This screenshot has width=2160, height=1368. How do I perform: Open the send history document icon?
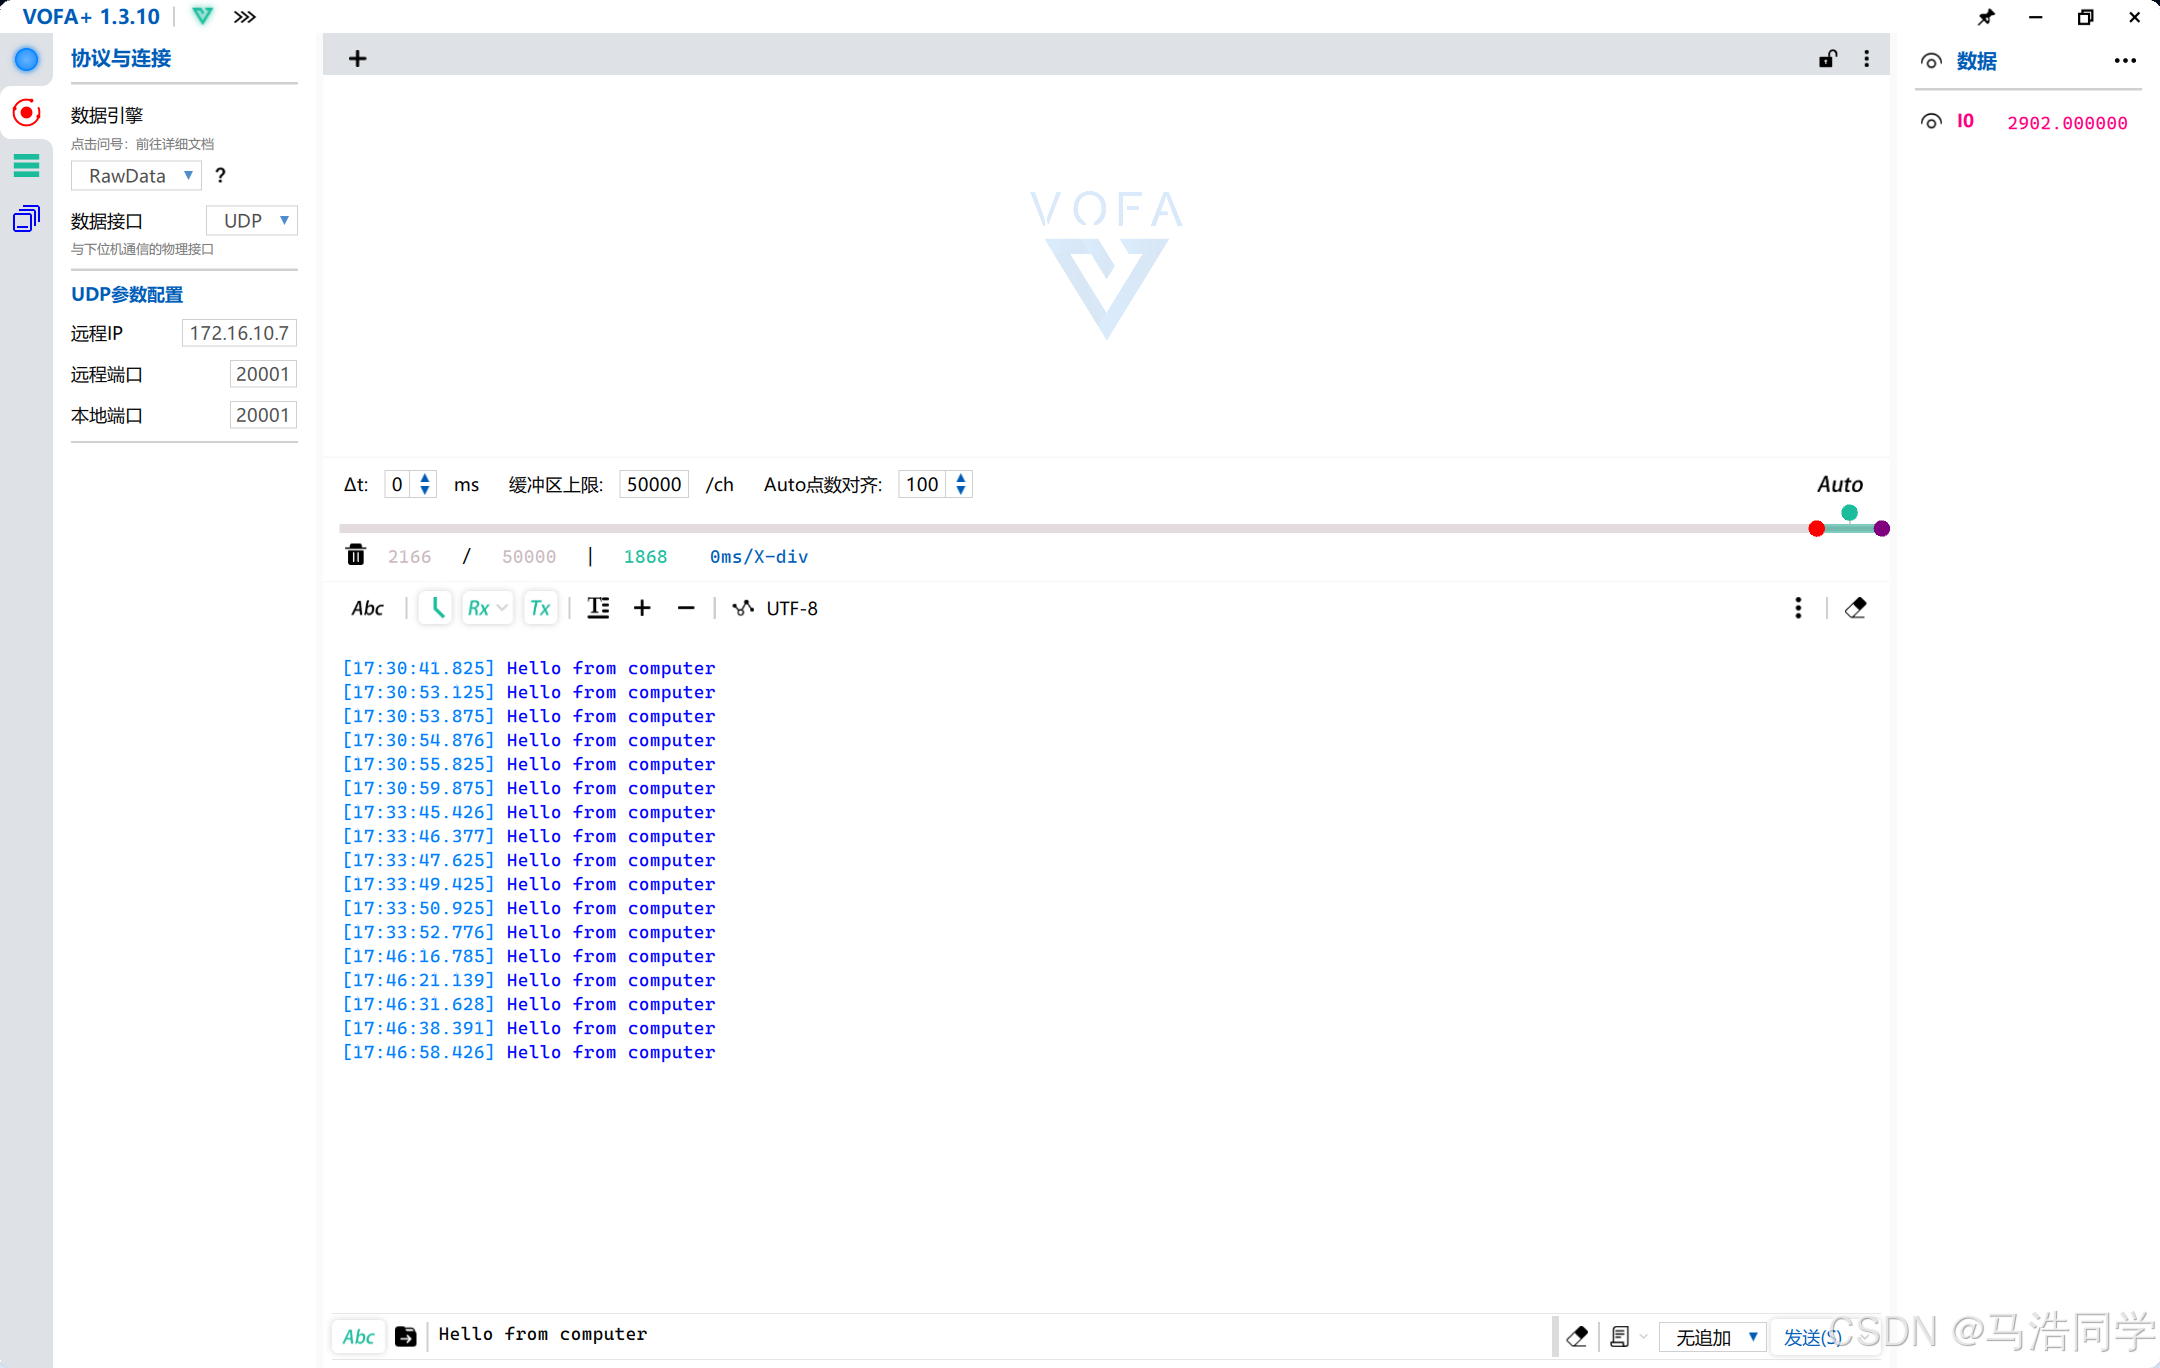click(x=1620, y=1337)
